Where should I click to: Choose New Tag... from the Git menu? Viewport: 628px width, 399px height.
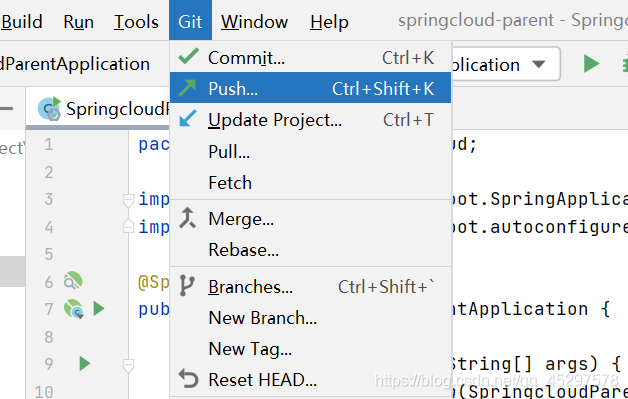pos(310,349)
